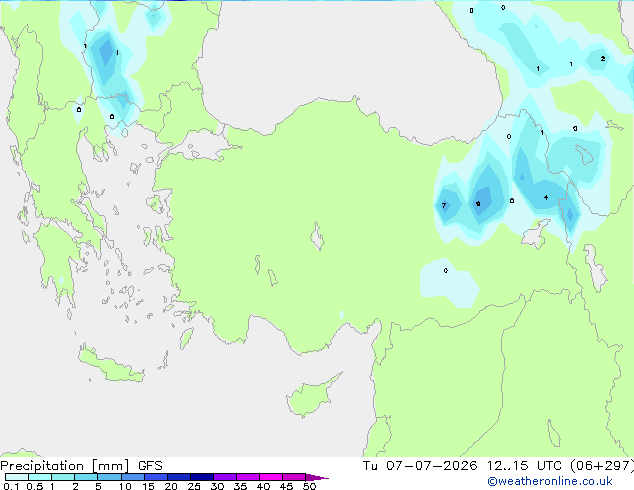Pick the 15–20 mm legend color box
This screenshot has width=634, height=490.
(156, 477)
